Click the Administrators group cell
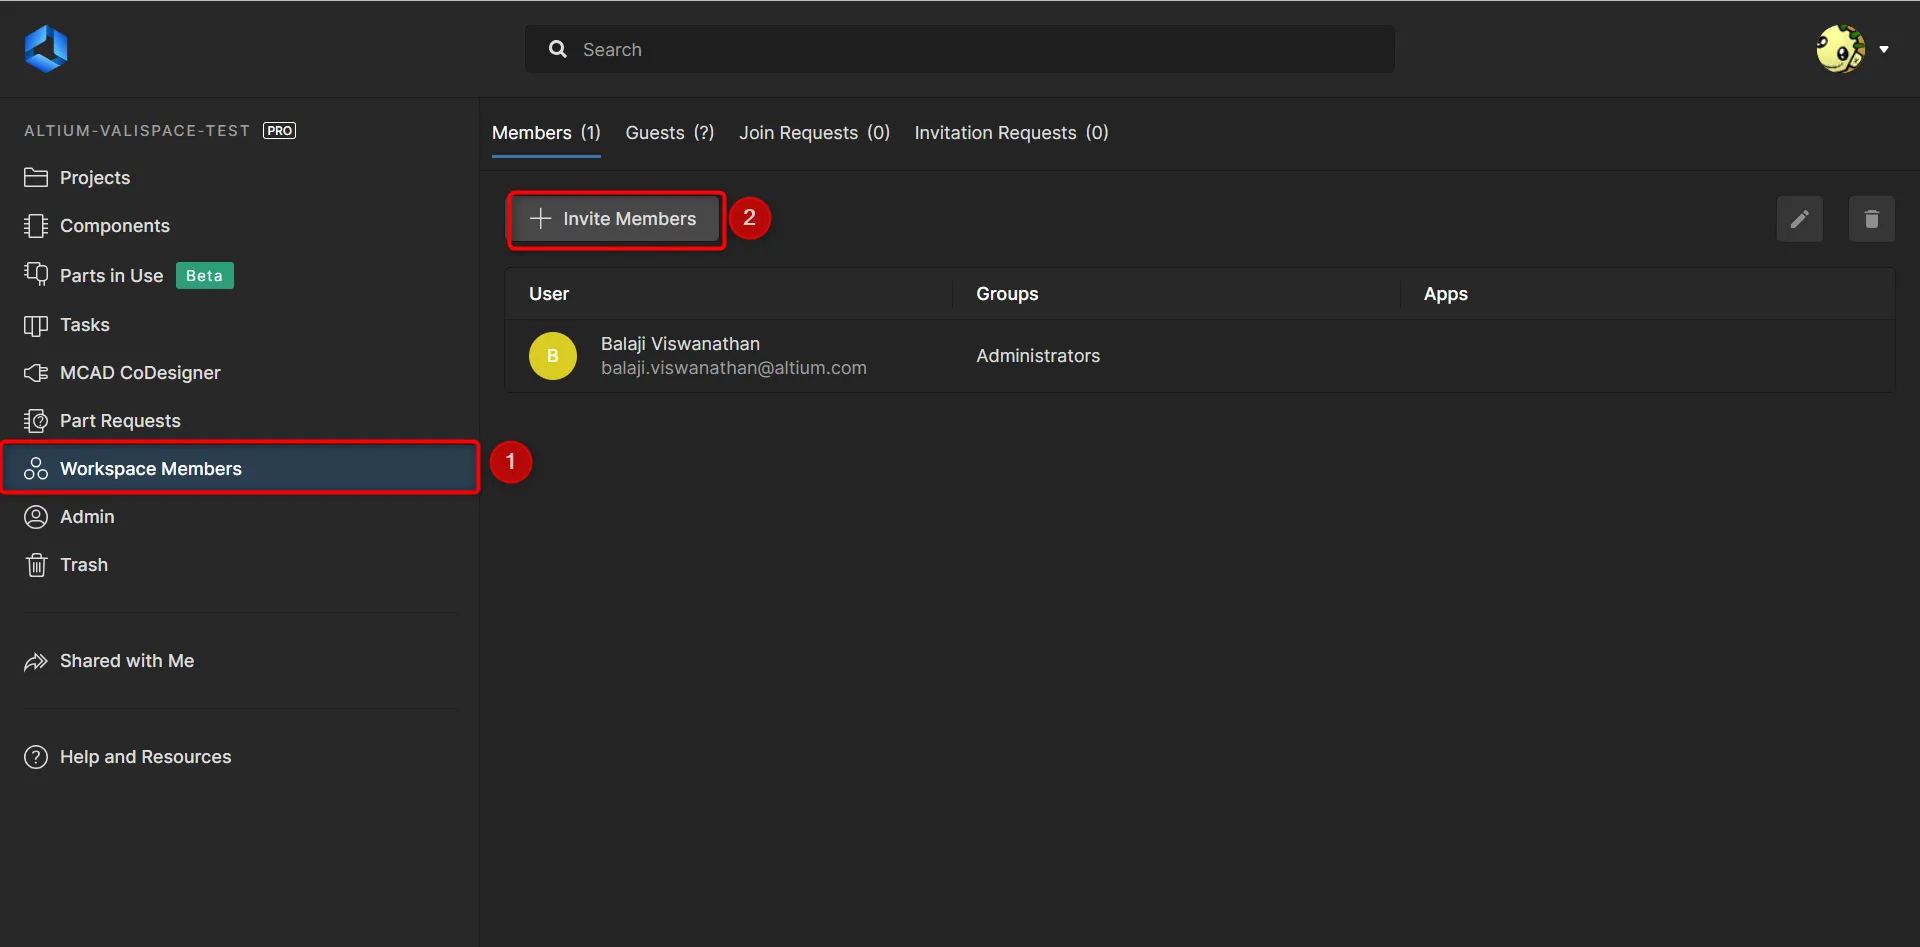 tap(1038, 356)
